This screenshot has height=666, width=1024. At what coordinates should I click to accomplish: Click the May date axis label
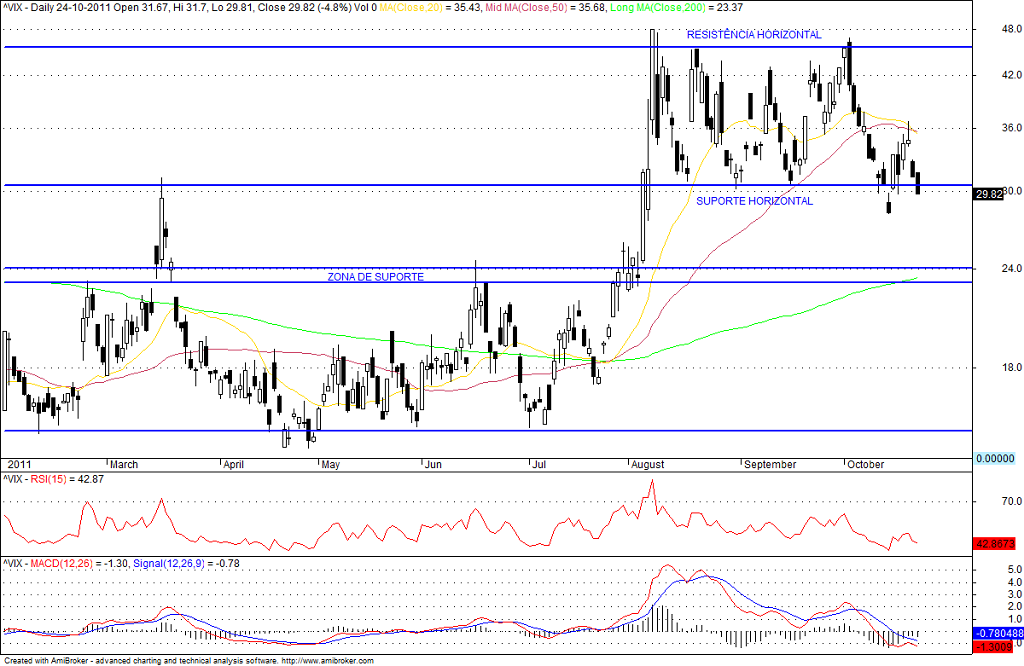tap(330, 464)
